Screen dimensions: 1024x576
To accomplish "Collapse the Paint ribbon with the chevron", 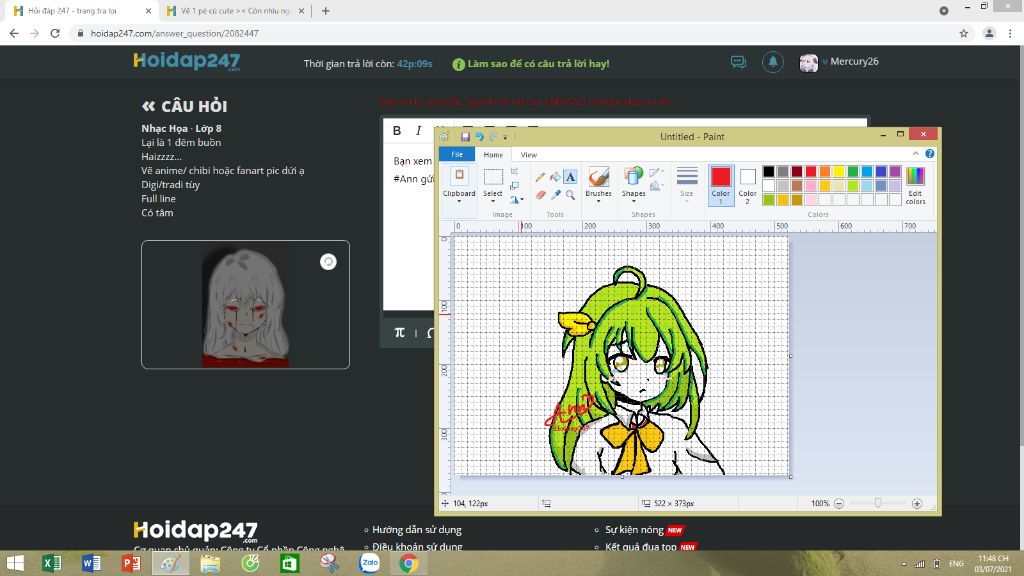I will pyautogui.click(x=916, y=154).
